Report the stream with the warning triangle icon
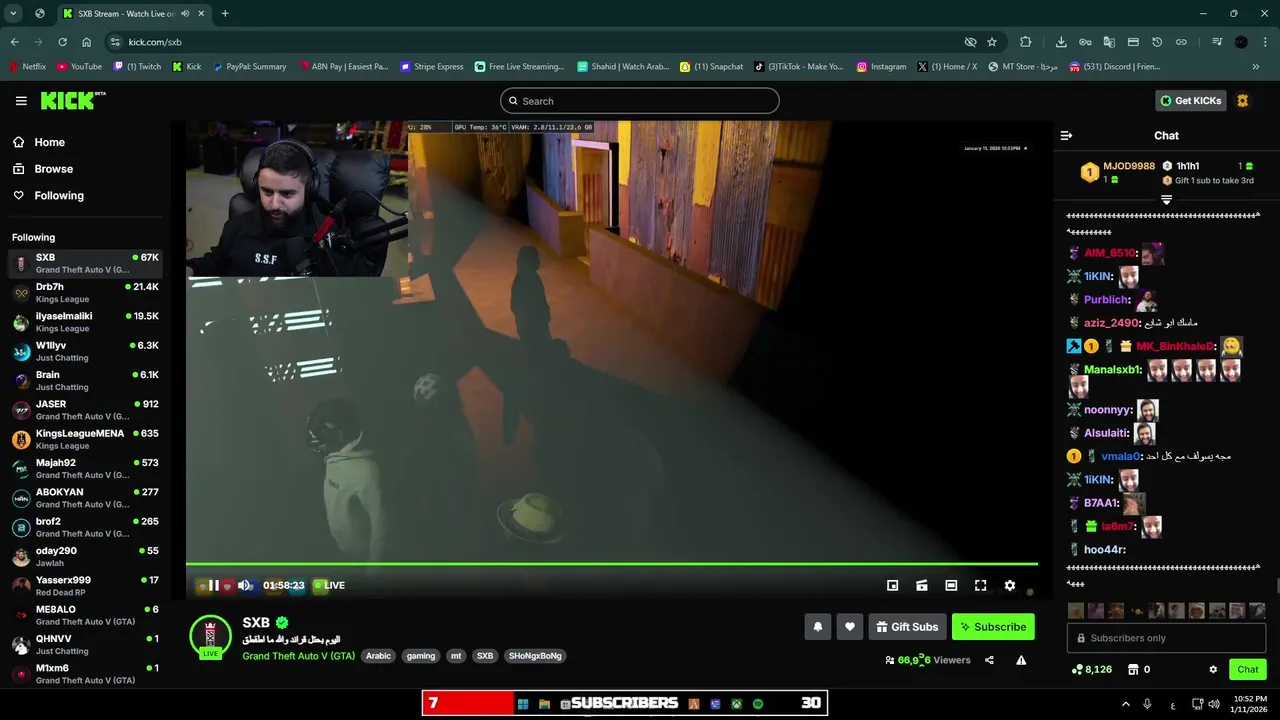This screenshot has height=720, width=1280. [1021, 660]
